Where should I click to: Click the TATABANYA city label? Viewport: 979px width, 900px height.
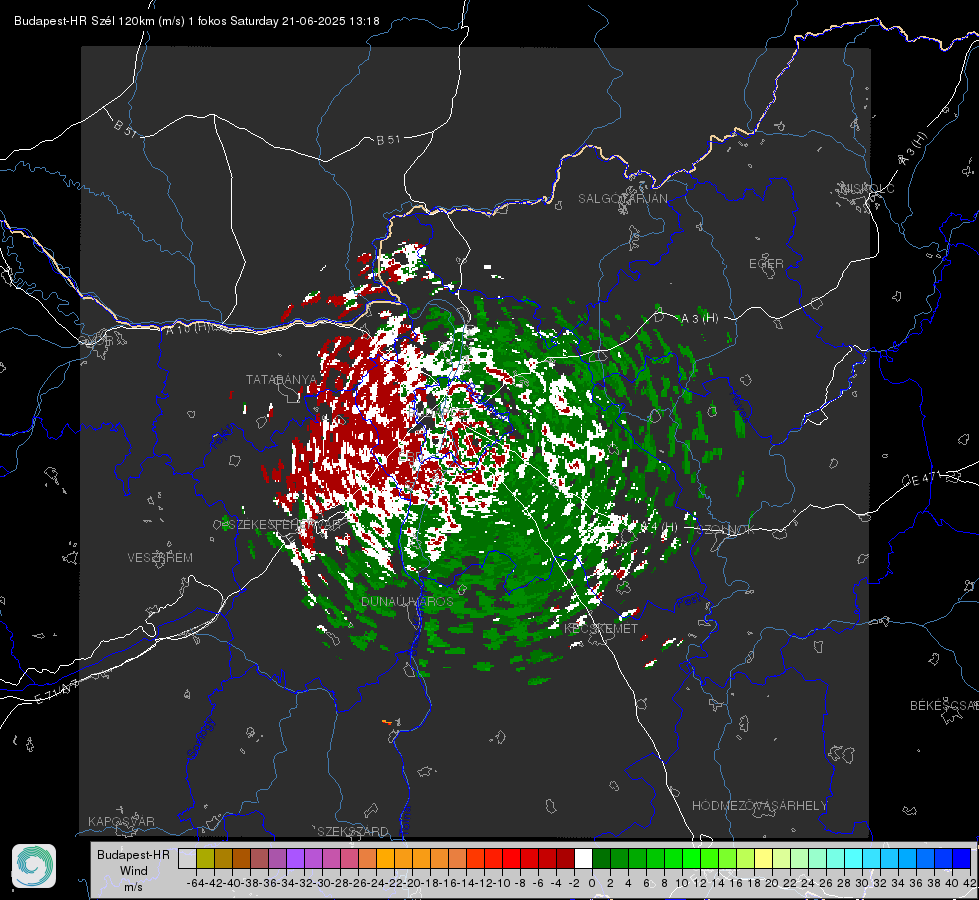(x=282, y=379)
